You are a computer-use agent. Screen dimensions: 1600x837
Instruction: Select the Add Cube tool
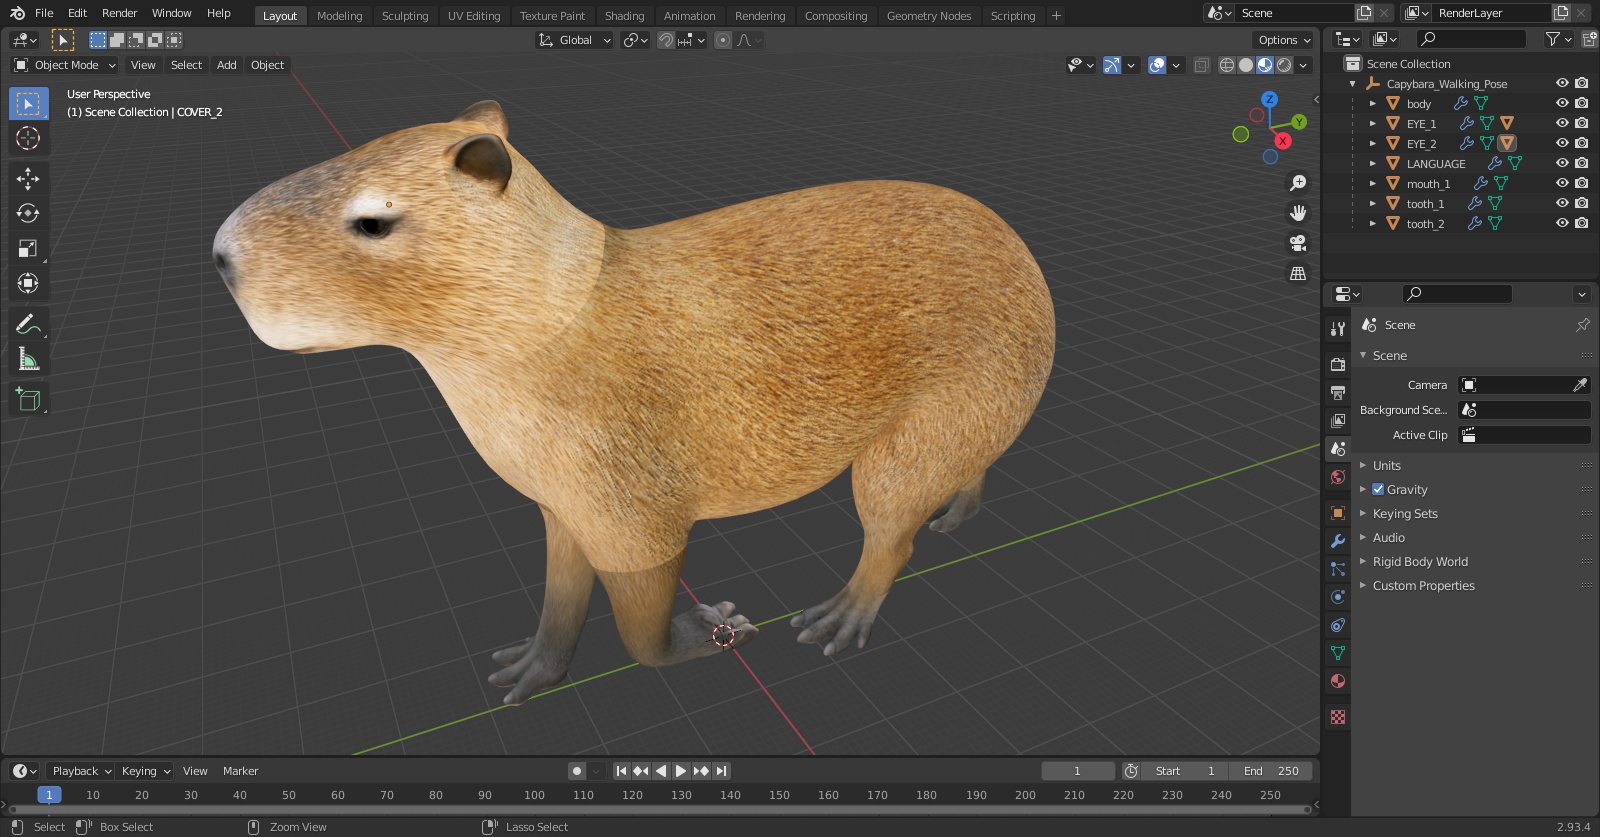point(28,400)
